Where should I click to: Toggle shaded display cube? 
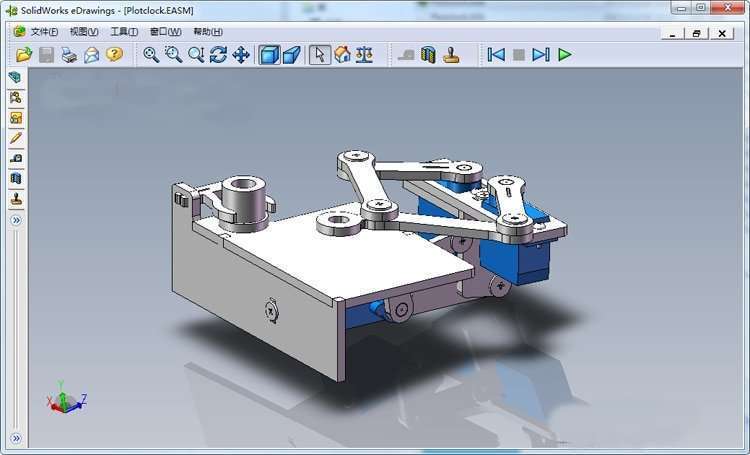(269, 55)
